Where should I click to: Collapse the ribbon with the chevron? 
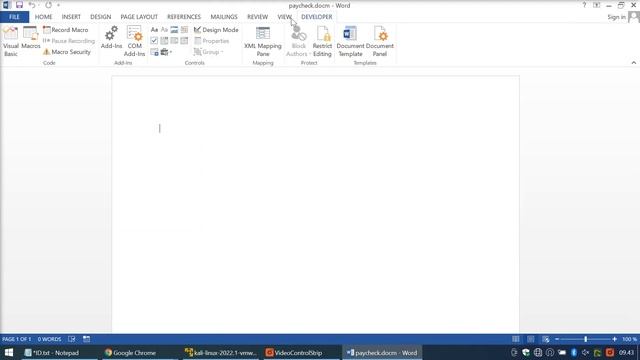click(633, 62)
